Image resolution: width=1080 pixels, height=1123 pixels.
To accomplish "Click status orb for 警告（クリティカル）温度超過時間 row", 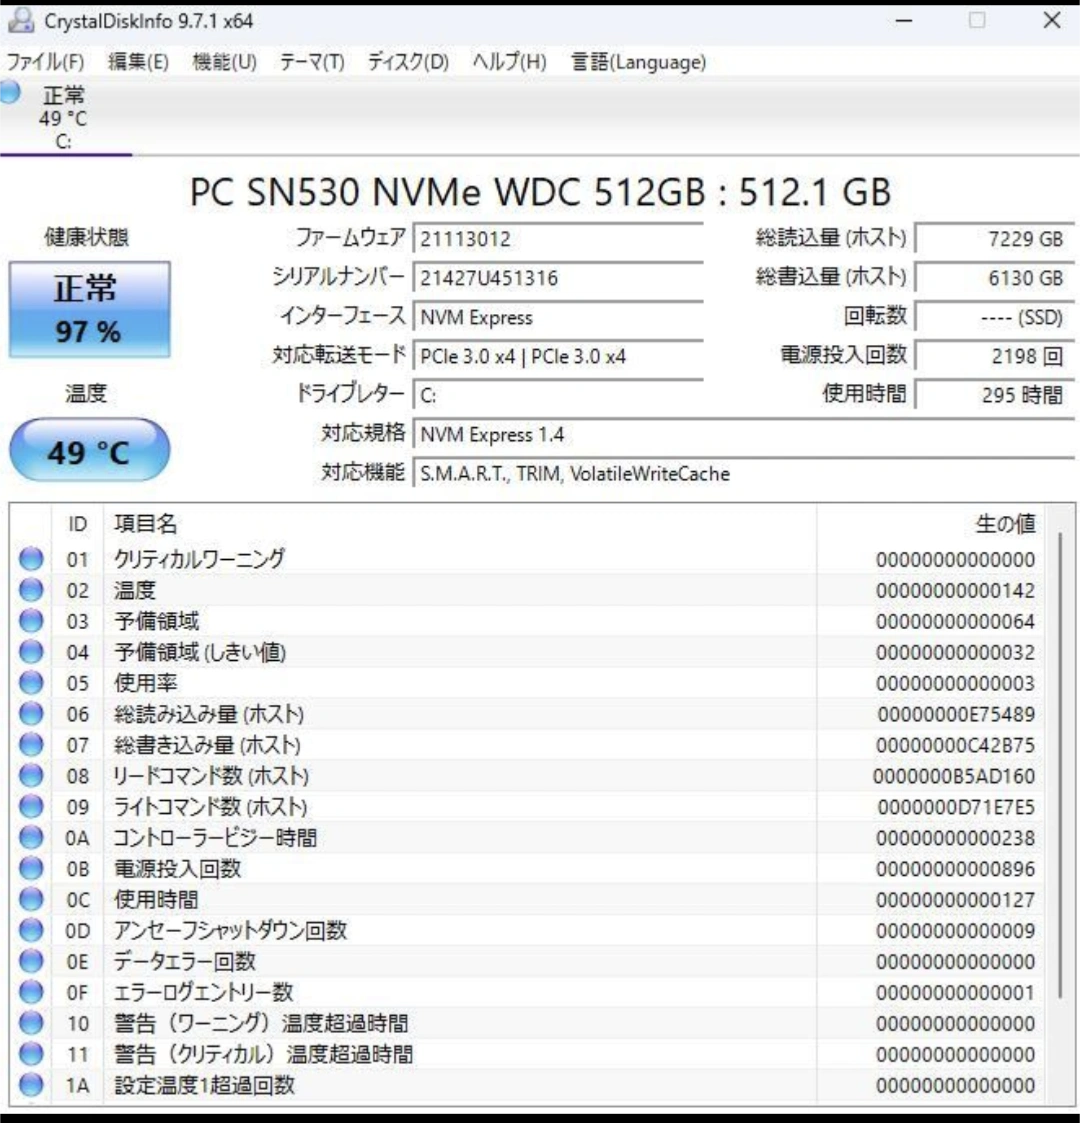I will coord(31,1054).
